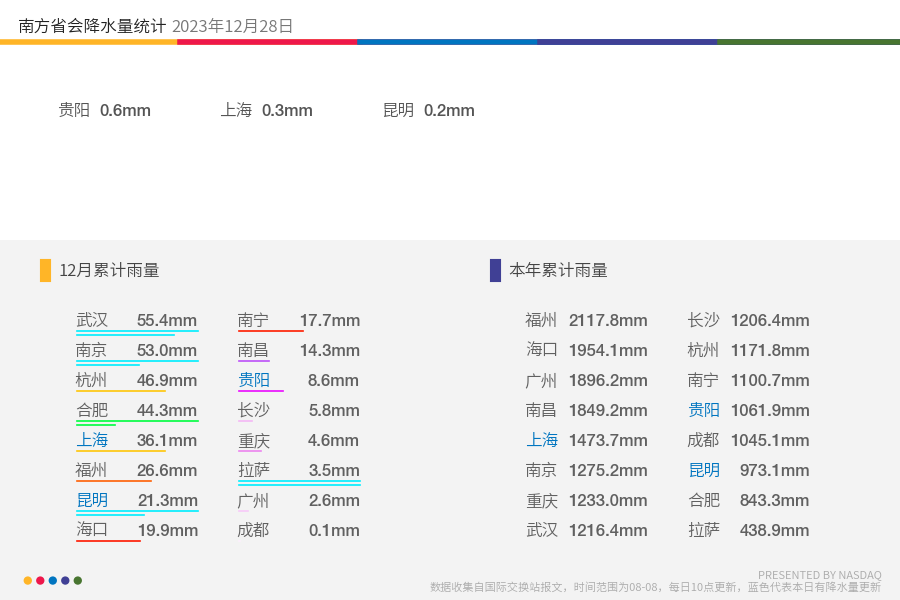Click 昆明 0.2mm daily rainfall entry
Viewport: 900px width, 600px height.
click(x=429, y=110)
